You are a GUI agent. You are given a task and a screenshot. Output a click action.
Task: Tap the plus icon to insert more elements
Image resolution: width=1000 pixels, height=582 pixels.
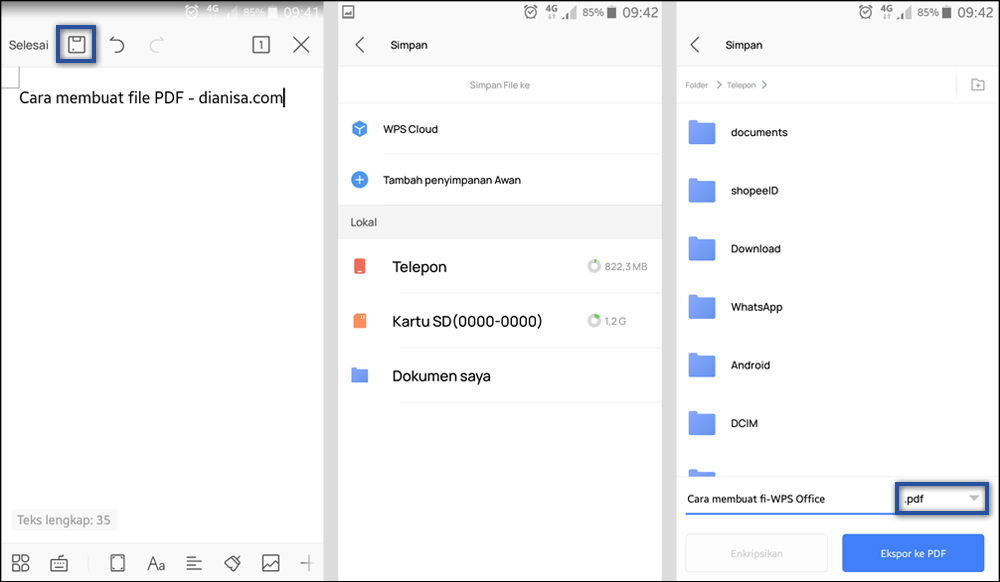tap(308, 563)
